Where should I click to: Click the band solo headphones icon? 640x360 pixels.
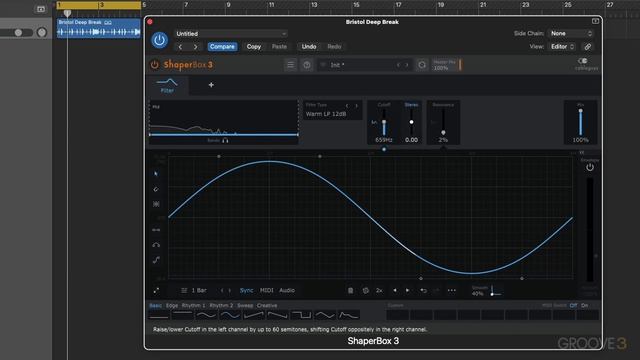pos(225,140)
